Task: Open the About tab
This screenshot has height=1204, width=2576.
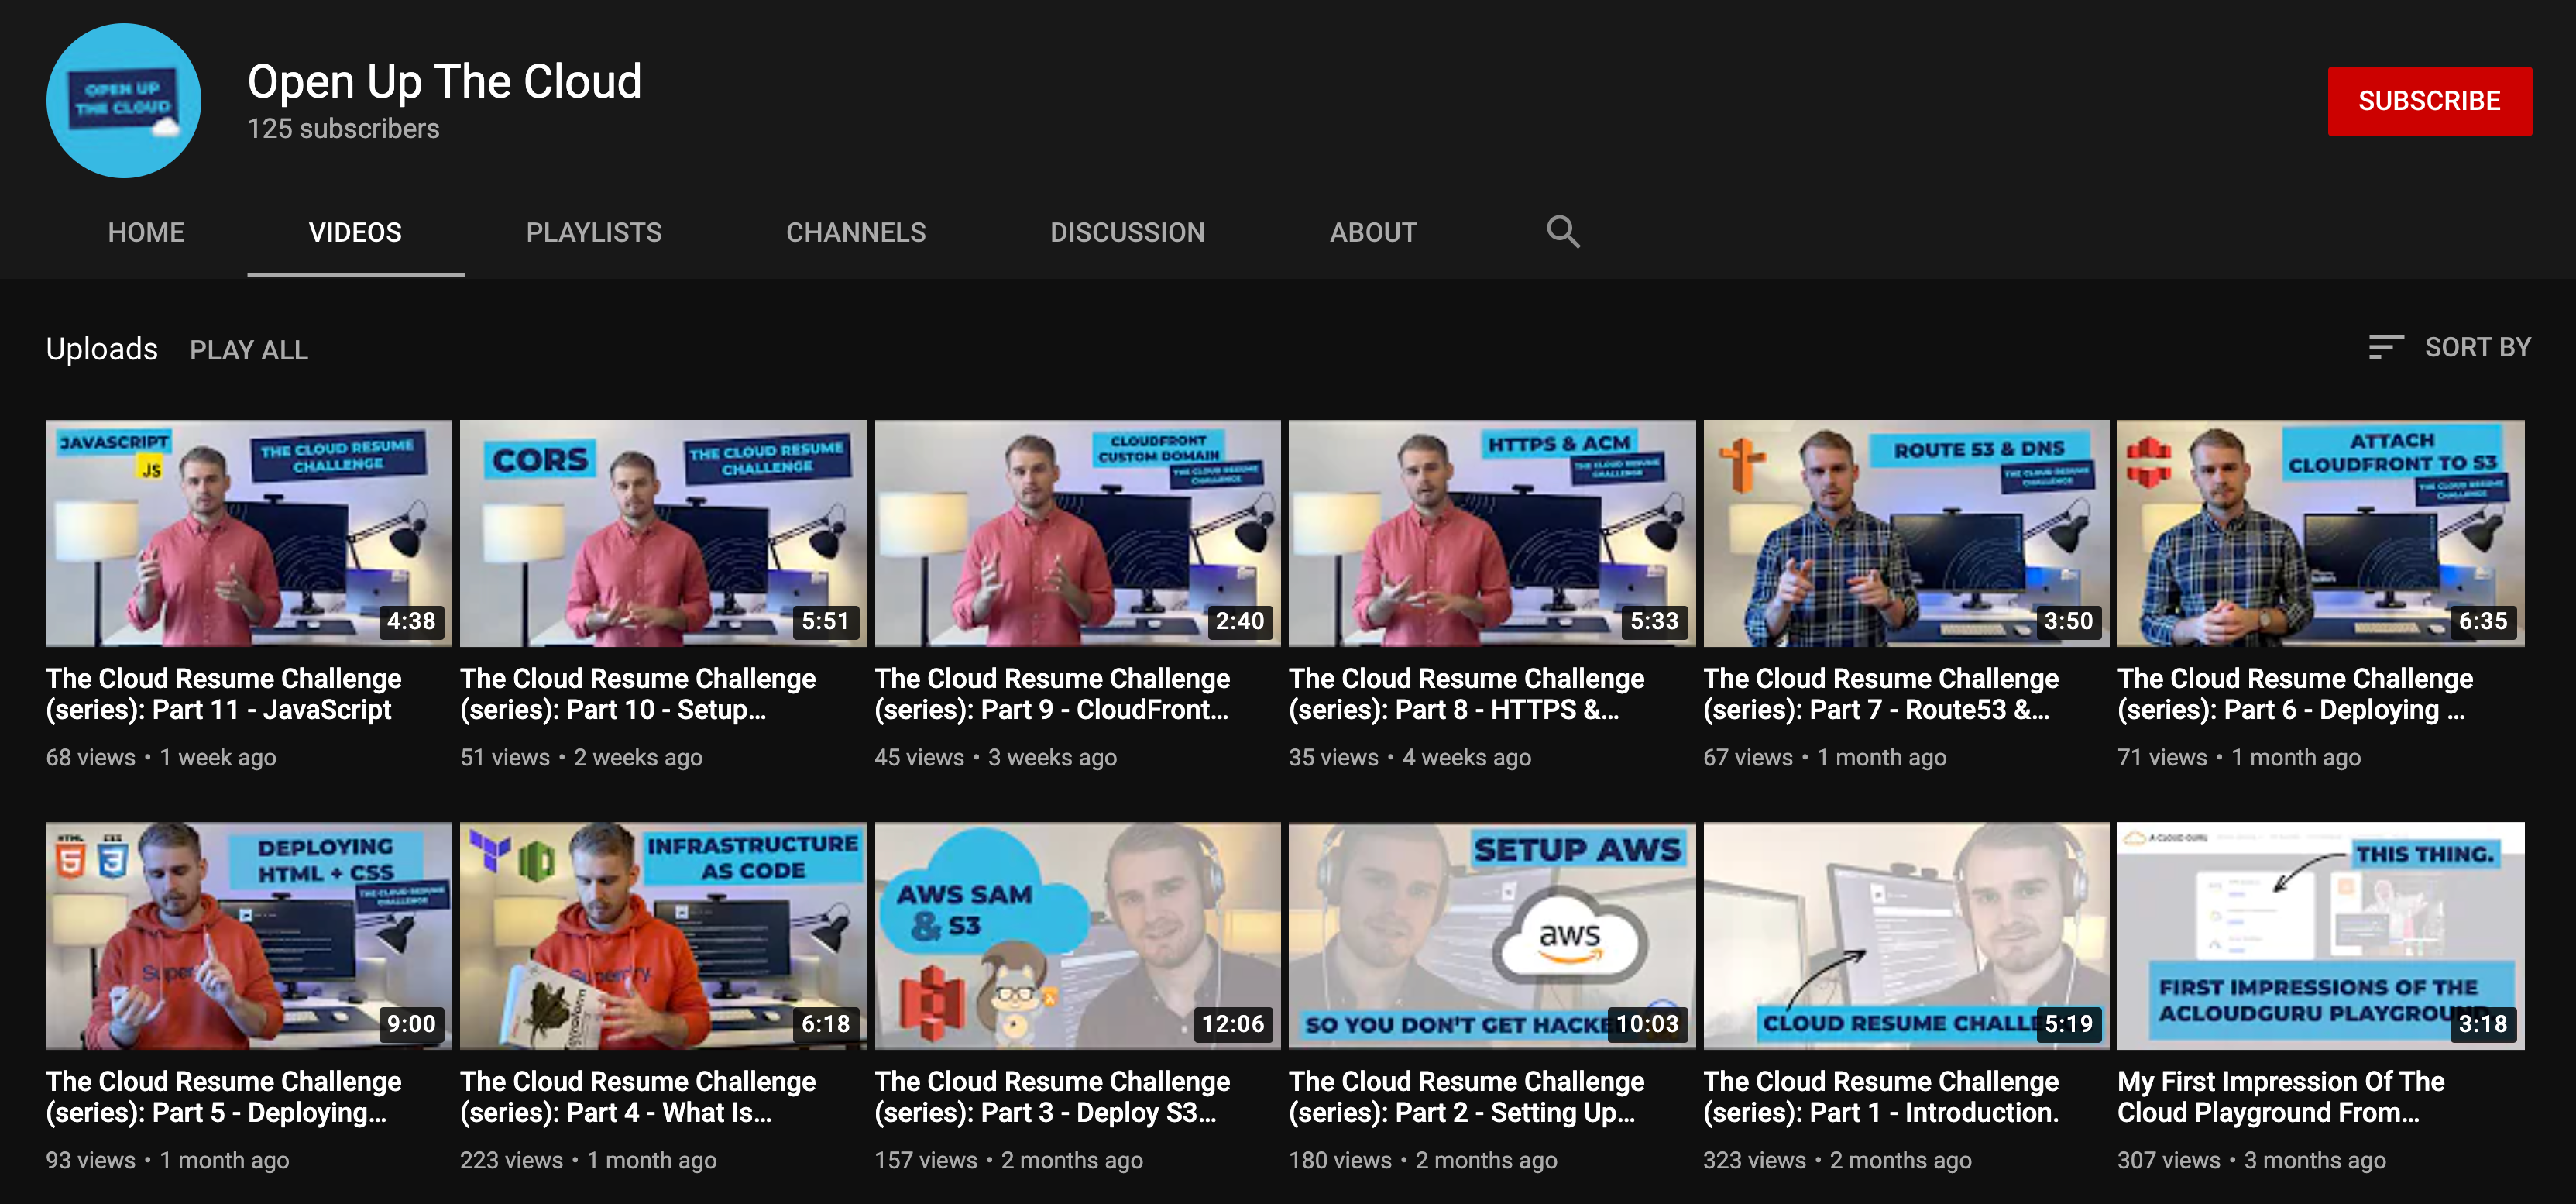Action: (1372, 232)
